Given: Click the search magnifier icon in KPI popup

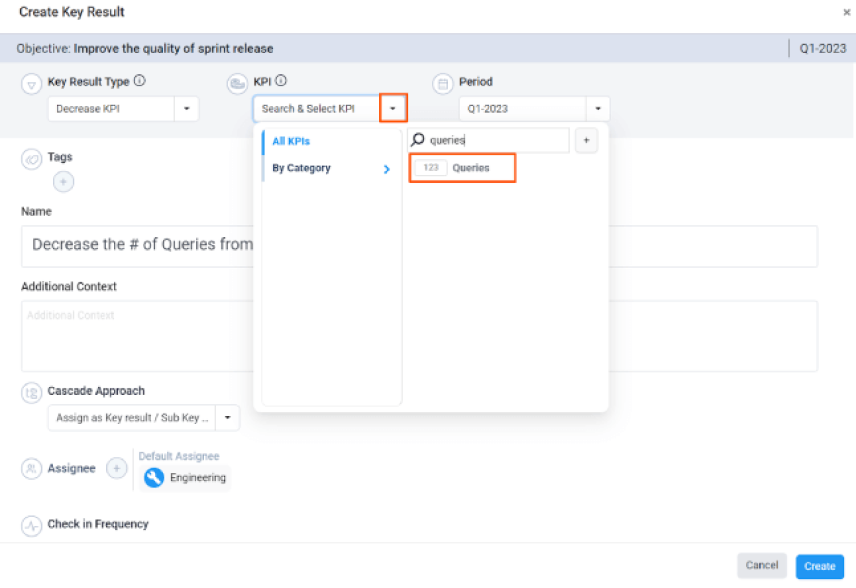Looking at the screenshot, I should coord(418,140).
